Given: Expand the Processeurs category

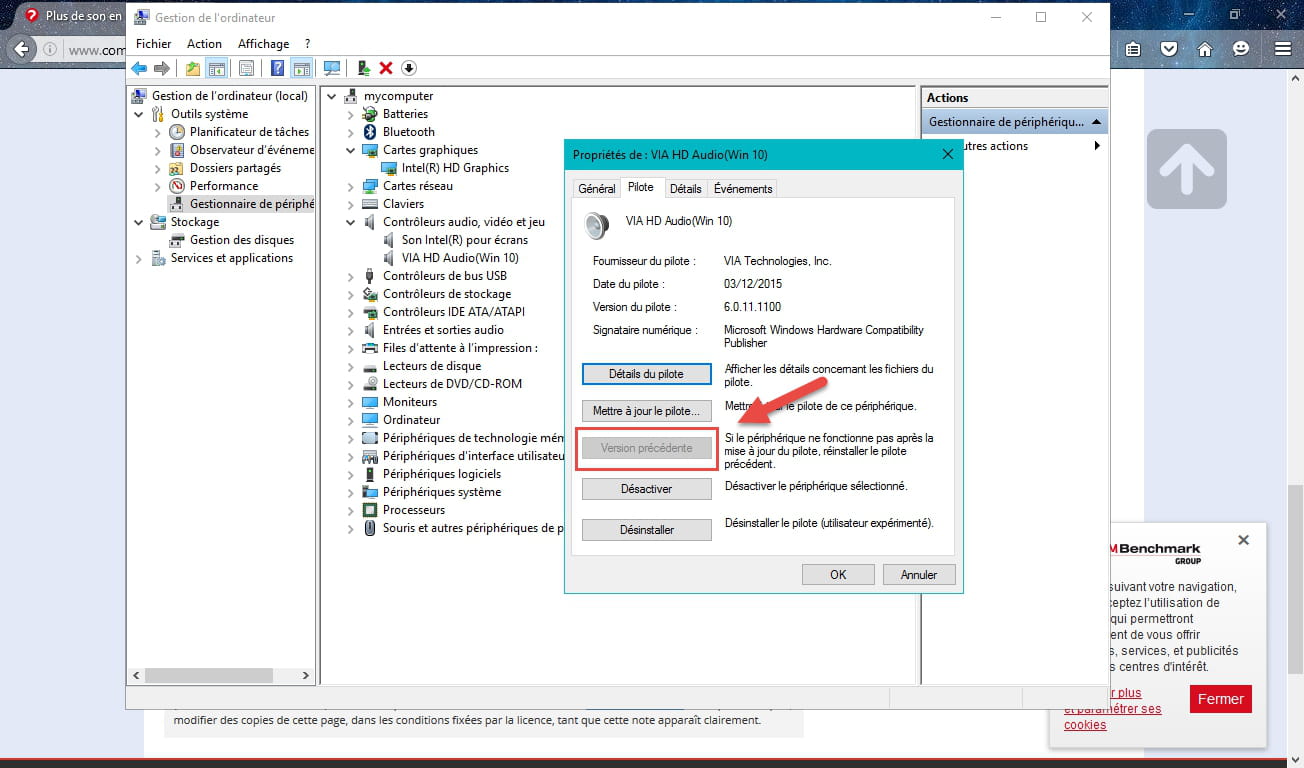Looking at the screenshot, I should pyautogui.click(x=350, y=510).
